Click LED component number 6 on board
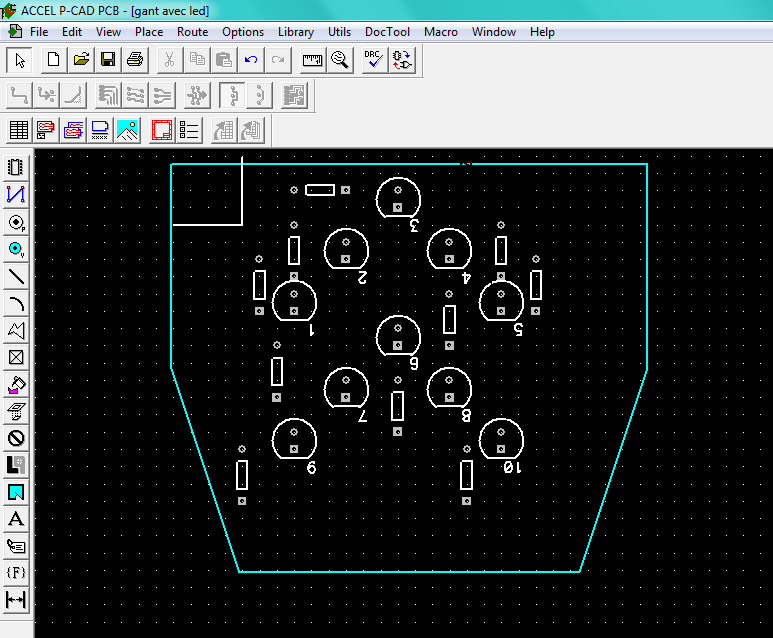Screen dimensions: 773x638 (398, 335)
